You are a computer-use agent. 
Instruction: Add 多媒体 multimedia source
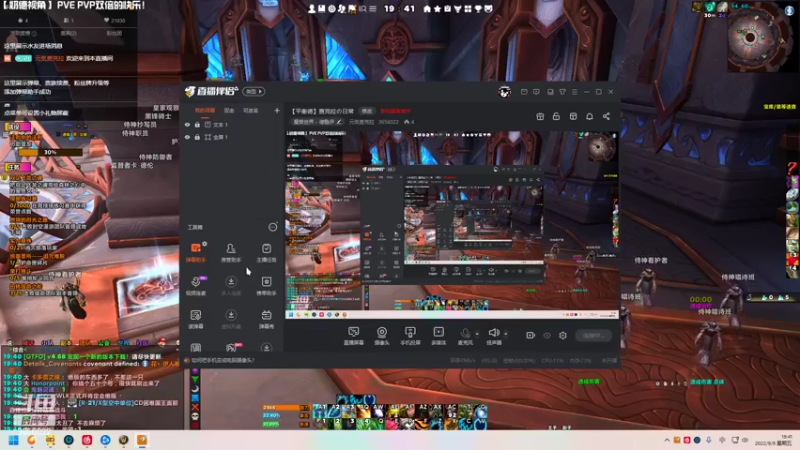[x=439, y=336]
